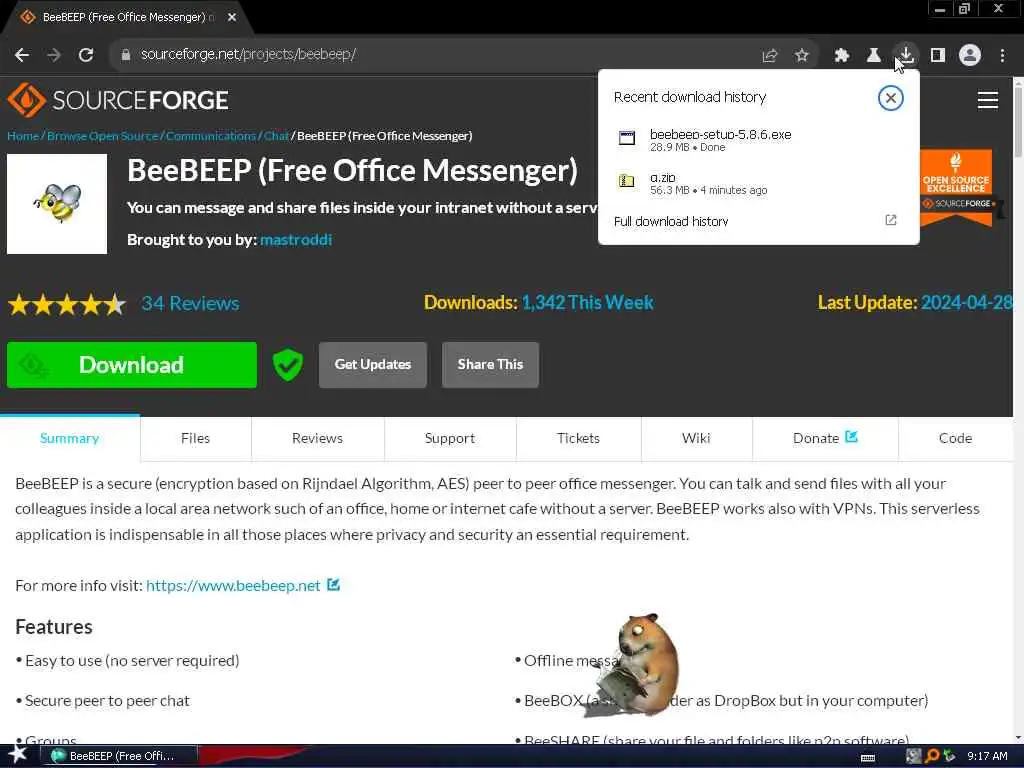Screen dimensions: 1024x768
Task: Click the orange magnifier tray icon
Action: tap(932, 756)
